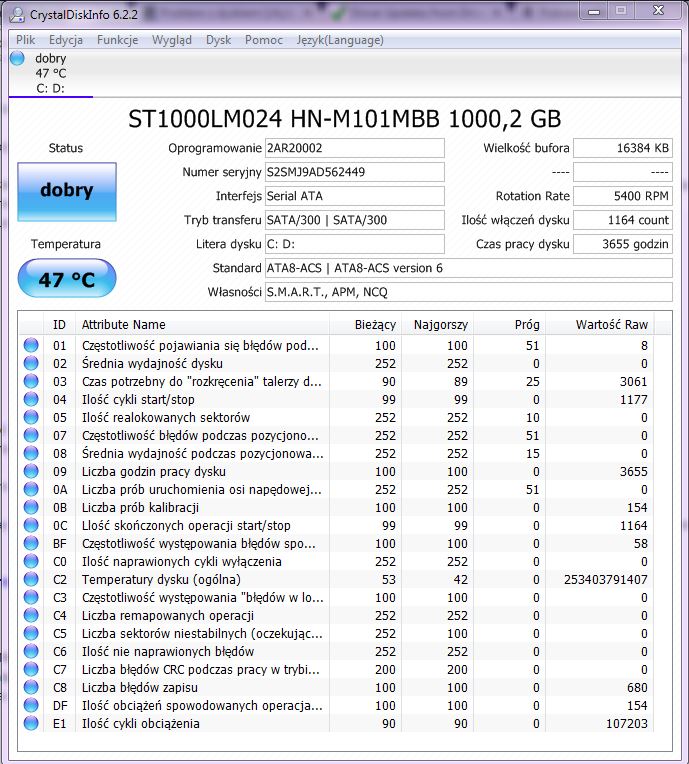Click the Litera dysku field

pyautogui.click(x=354, y=244)
